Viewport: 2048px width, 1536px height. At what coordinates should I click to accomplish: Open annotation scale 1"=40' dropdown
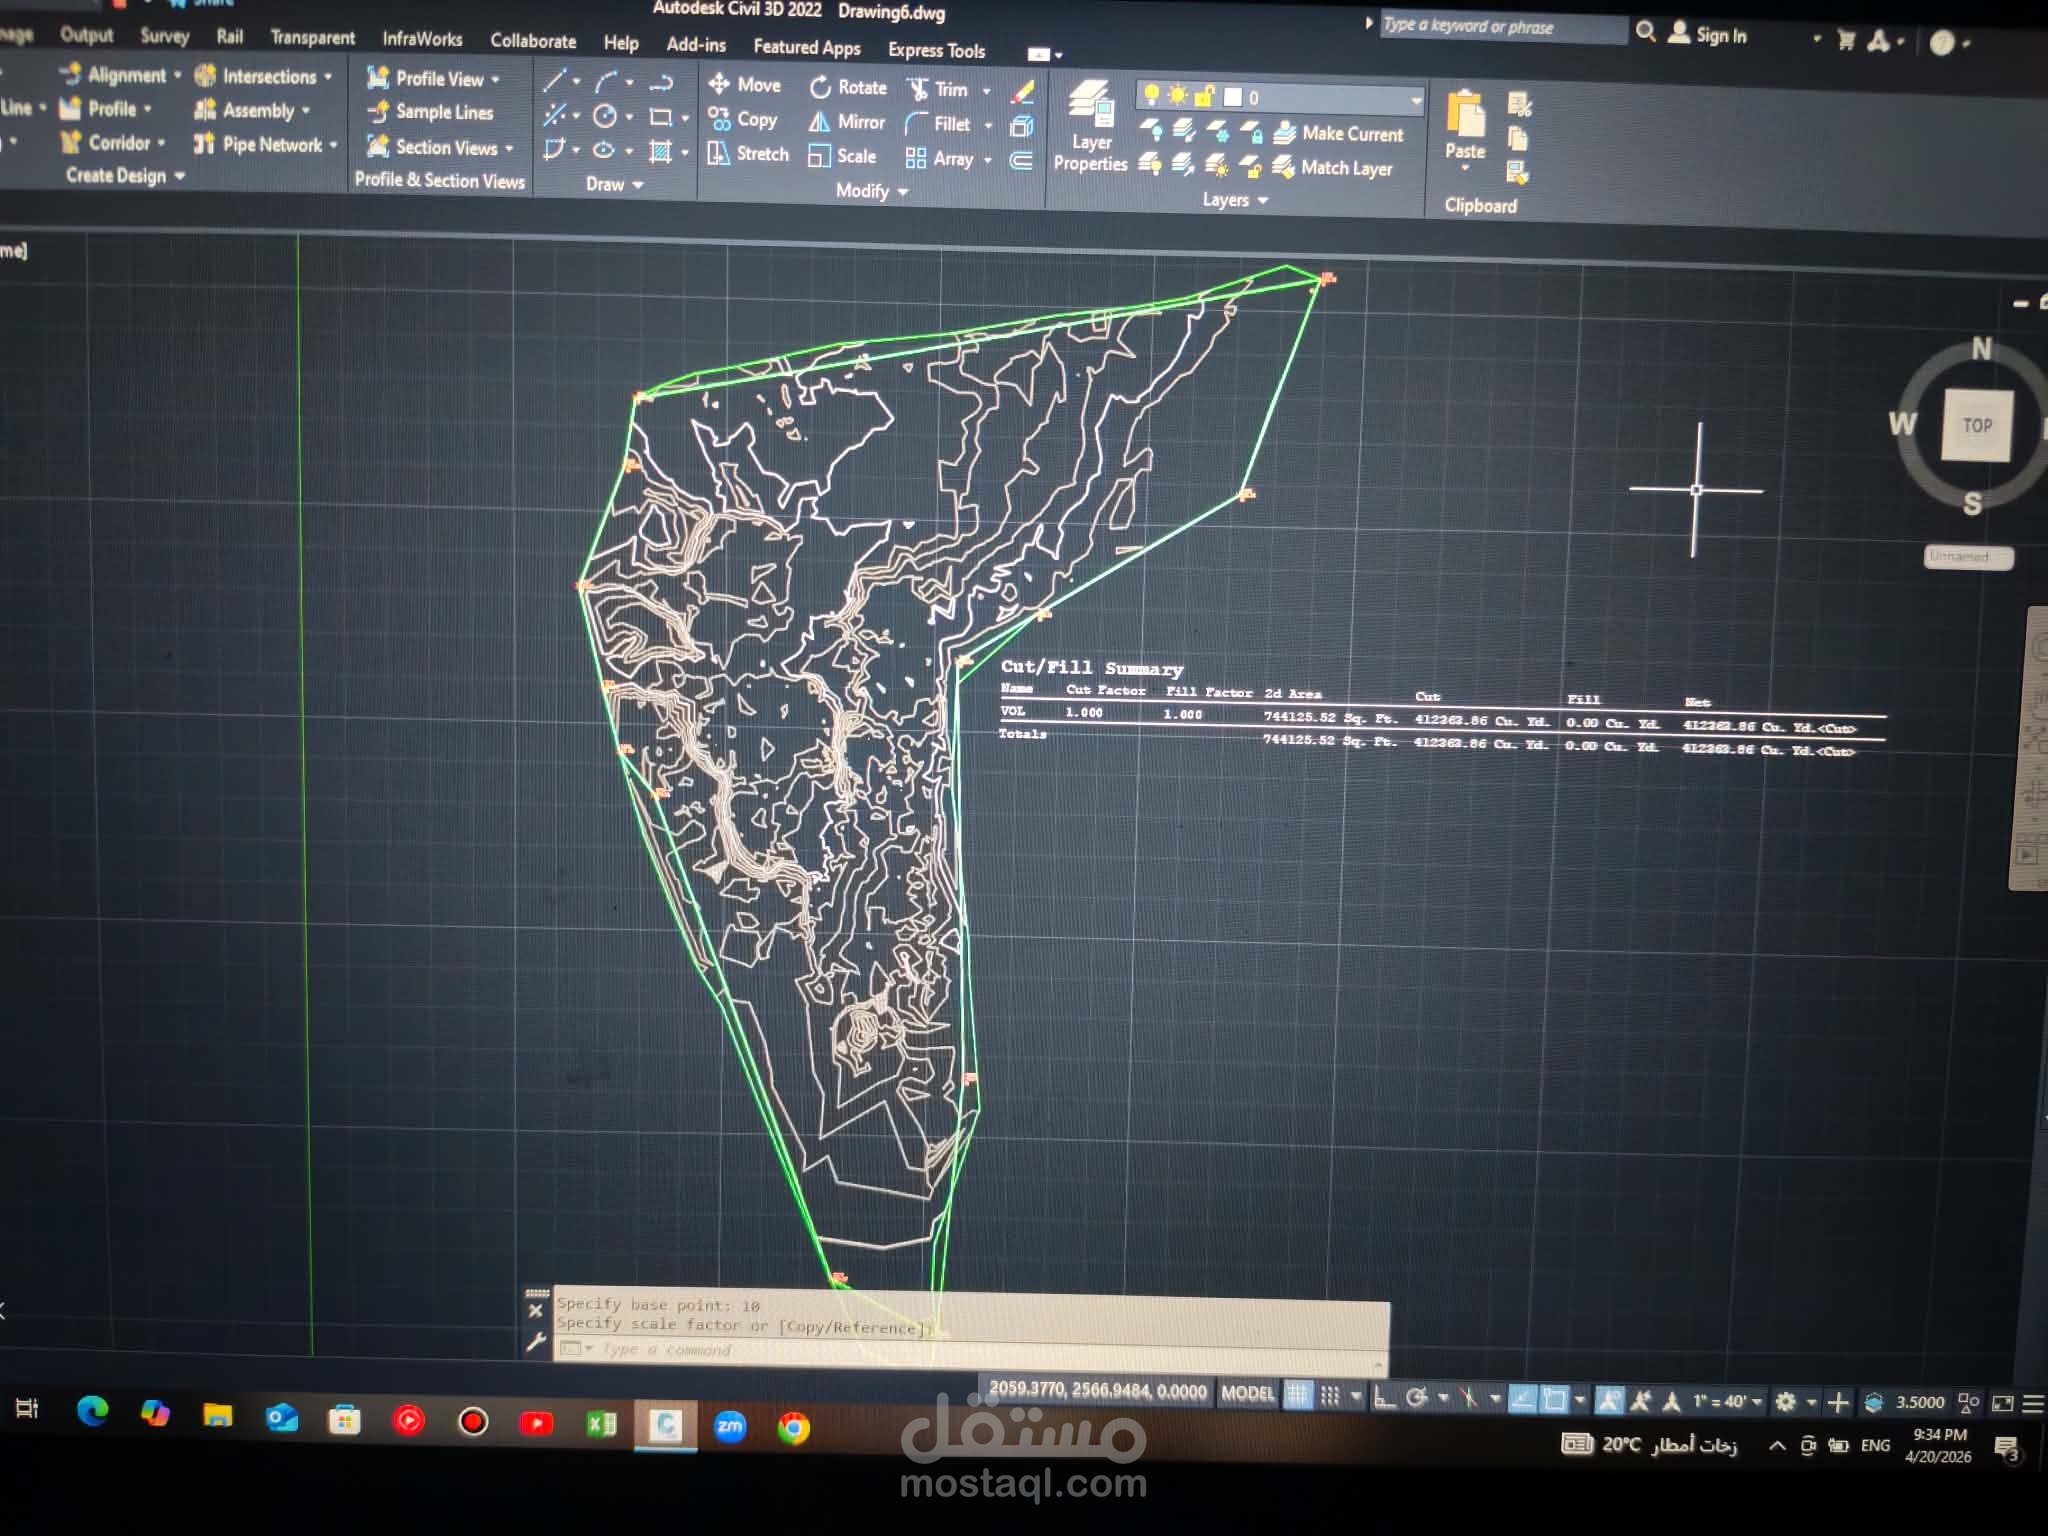pyautogui.click(x=1727, y=1401)
